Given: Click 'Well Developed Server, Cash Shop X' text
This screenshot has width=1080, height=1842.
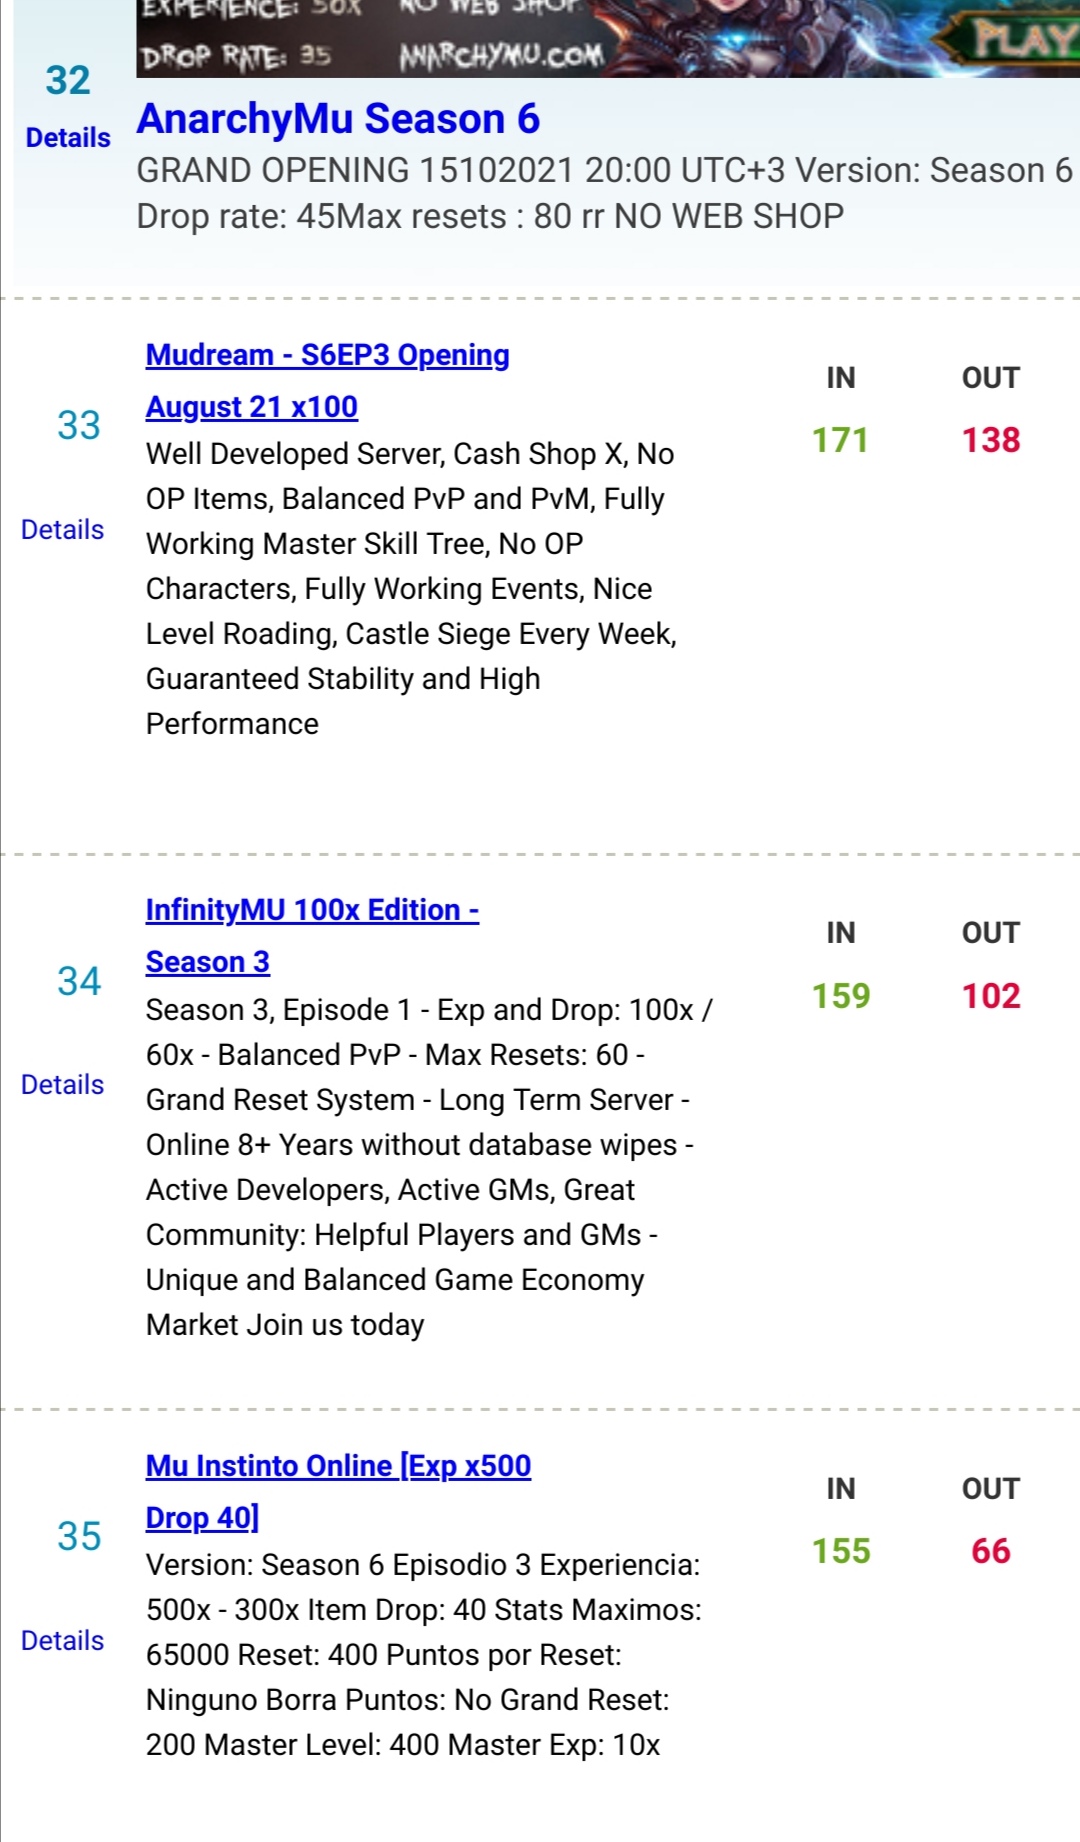Looking at the screenshot, I should point(410,454).
